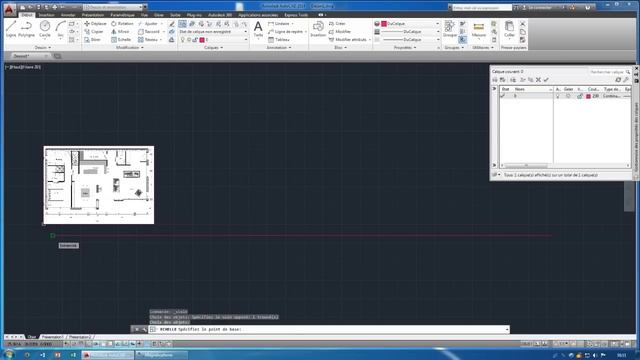
Task: Click the ribbon current layer color swatch
Action: coord(202,40)
